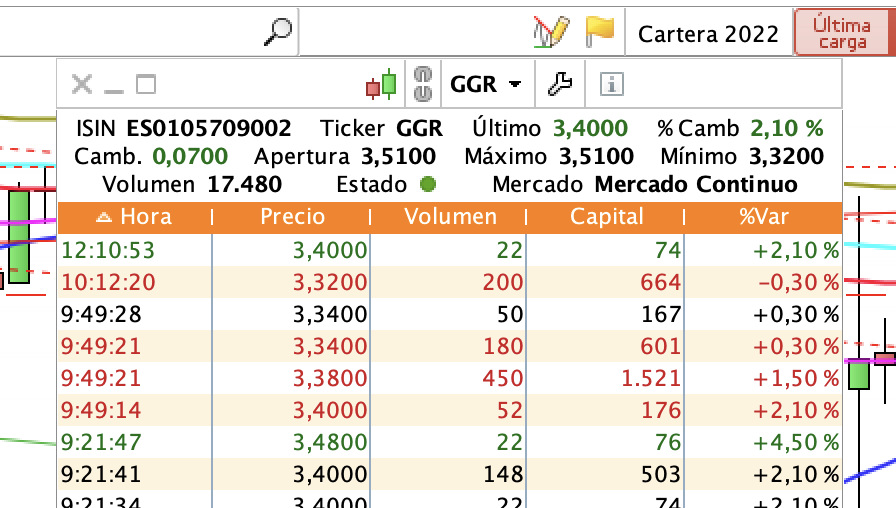Click the % Camb value 2,10 %
This screenshot has height=508, width=896.
click(787, 129)
